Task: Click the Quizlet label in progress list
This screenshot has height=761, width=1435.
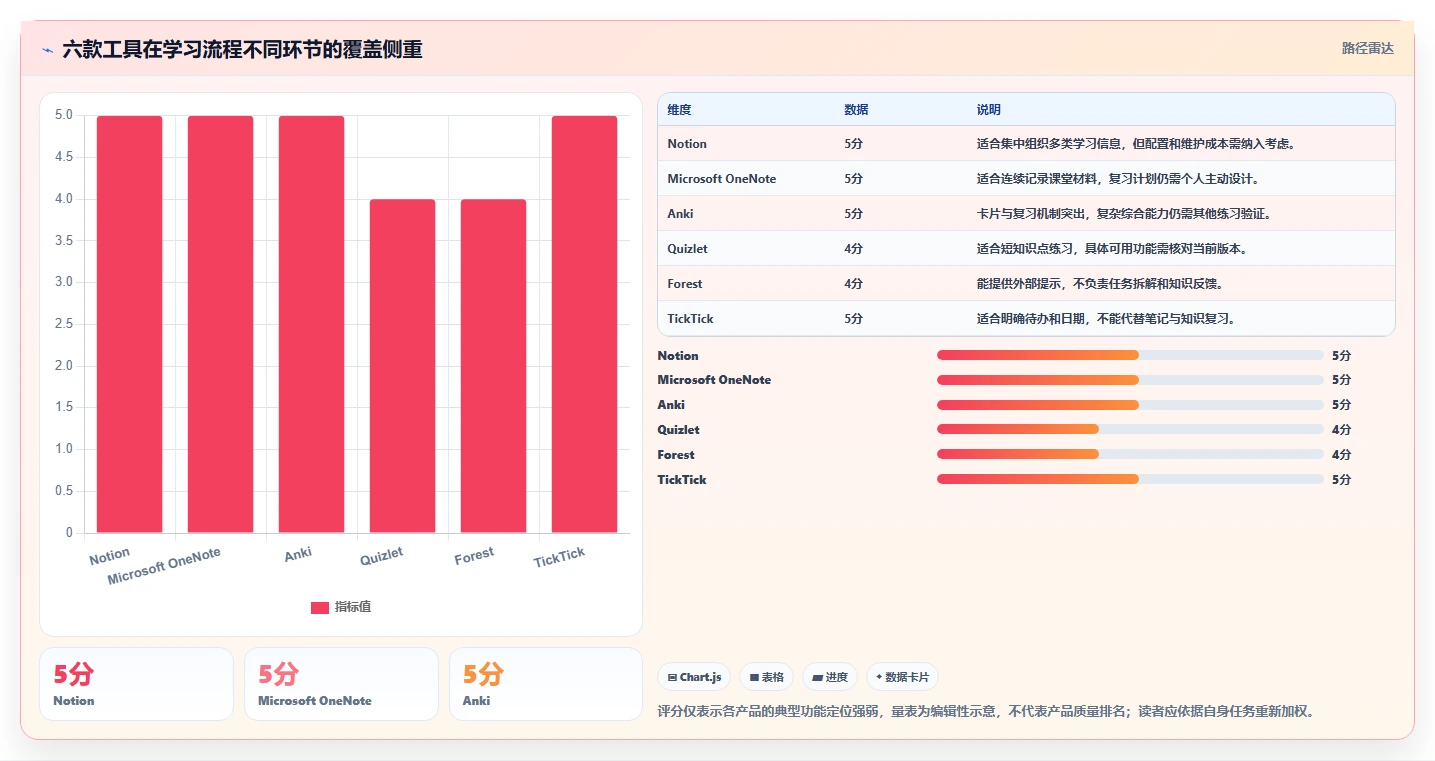Action: coord(678,430)
